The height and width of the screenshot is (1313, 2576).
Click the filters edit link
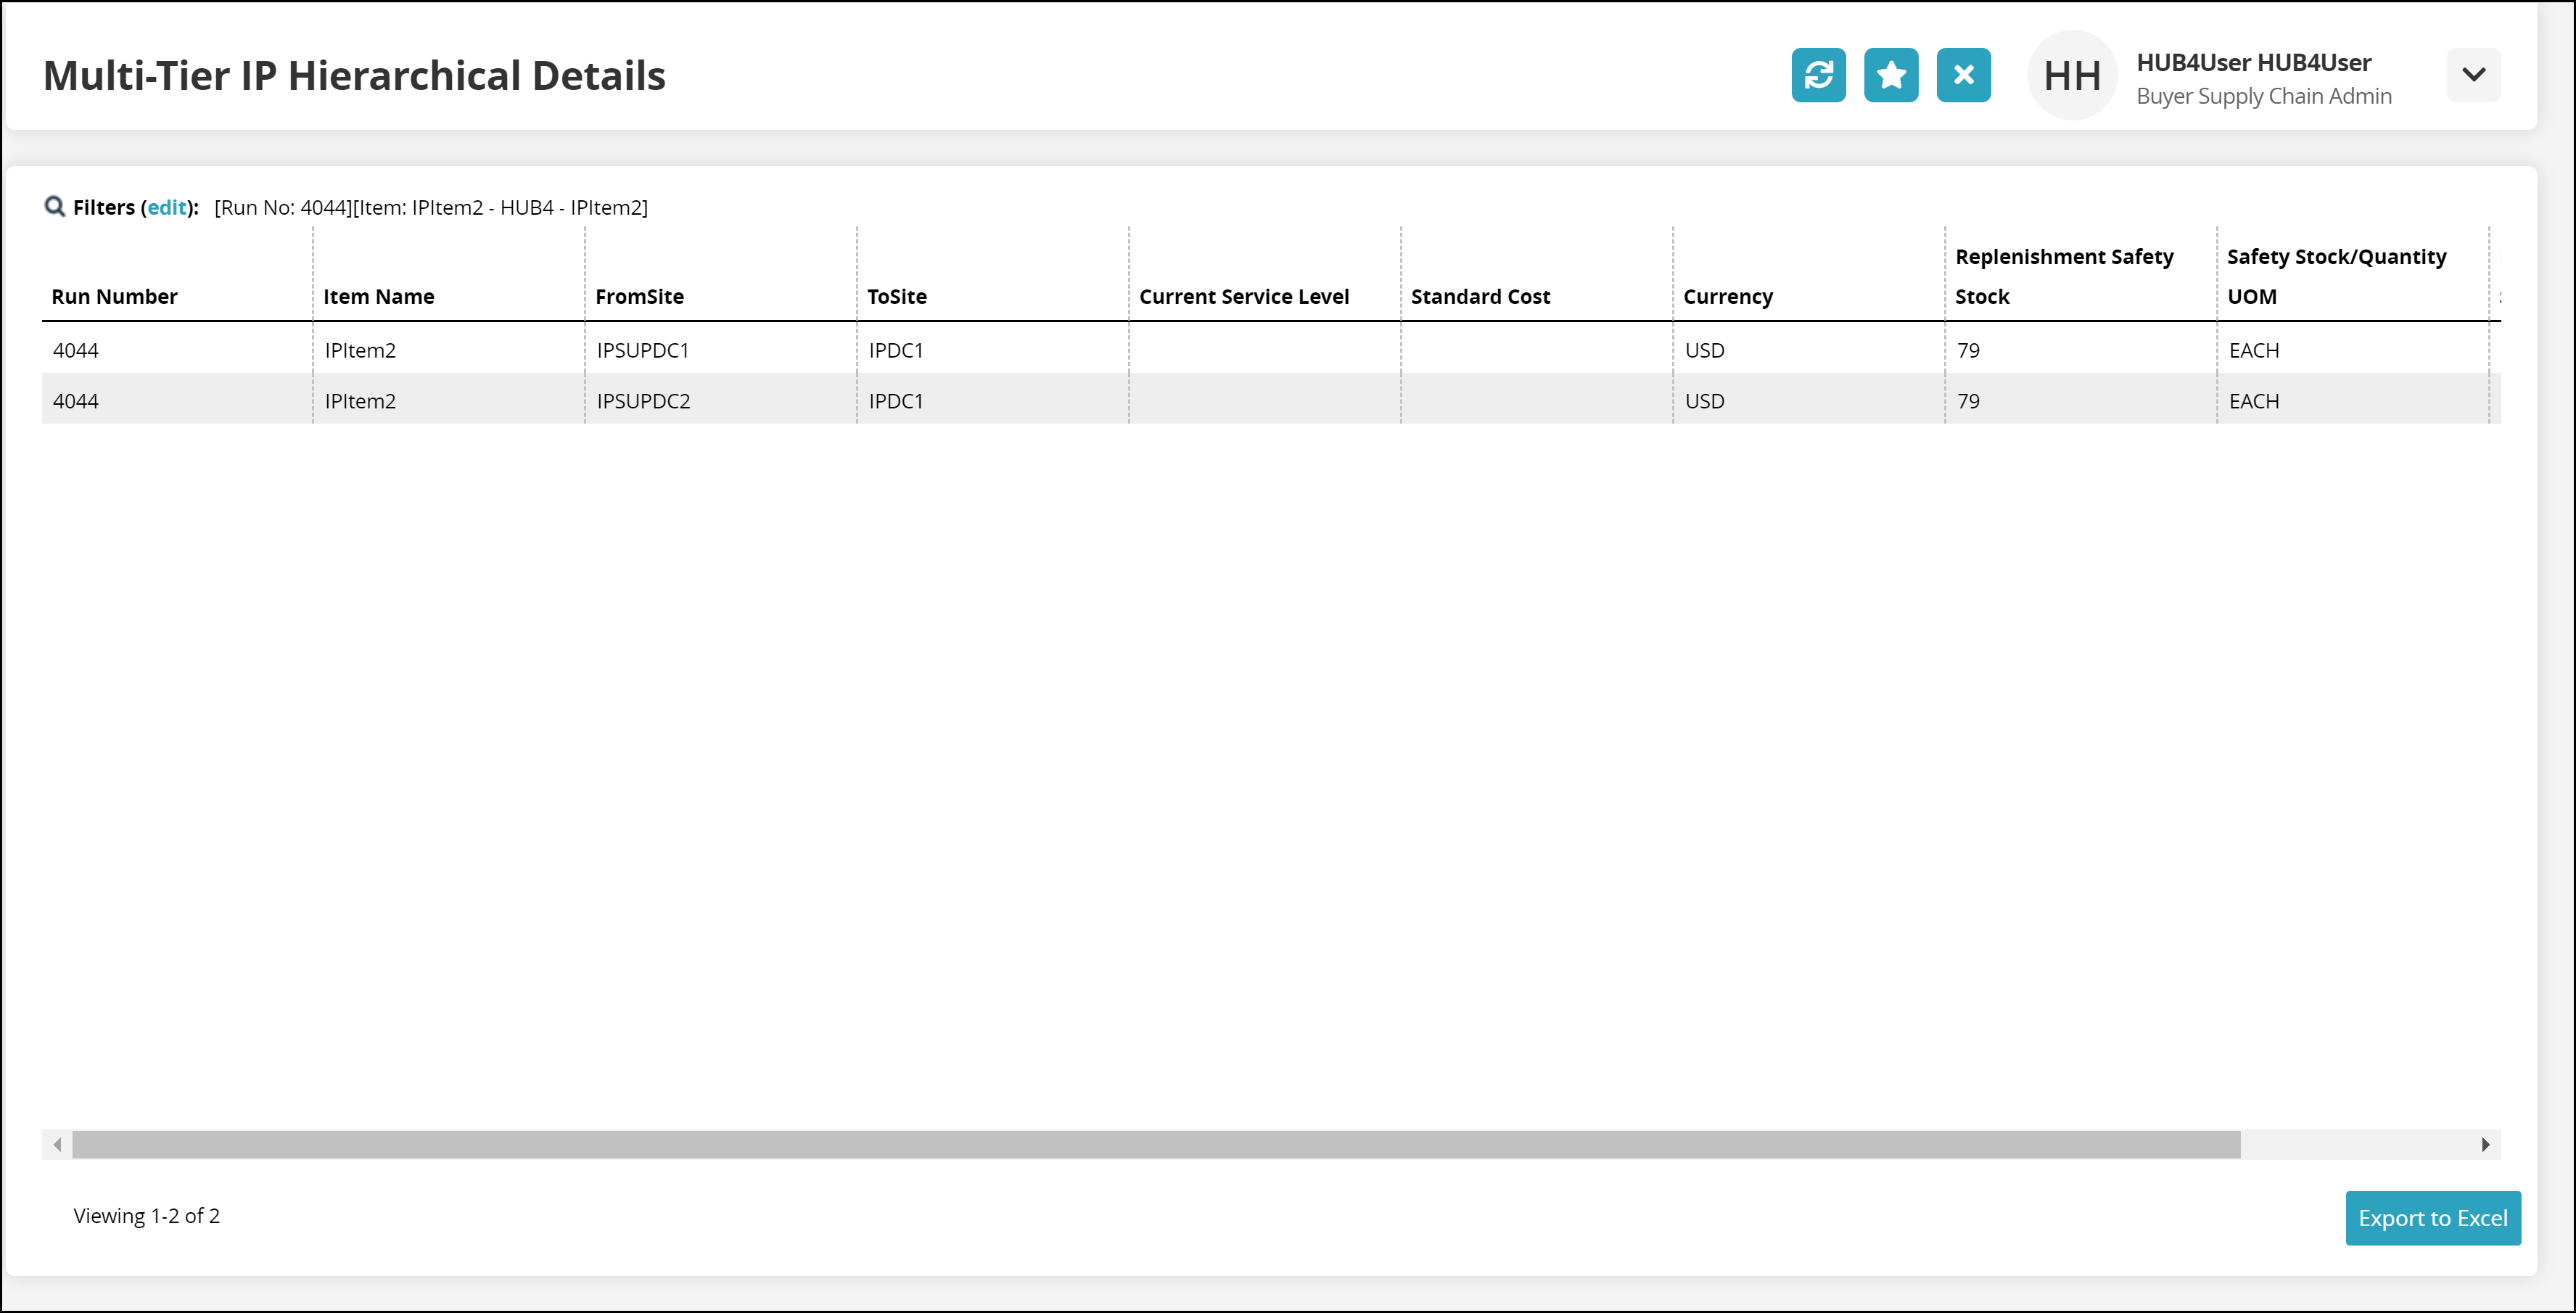click(x=166, y=207)
